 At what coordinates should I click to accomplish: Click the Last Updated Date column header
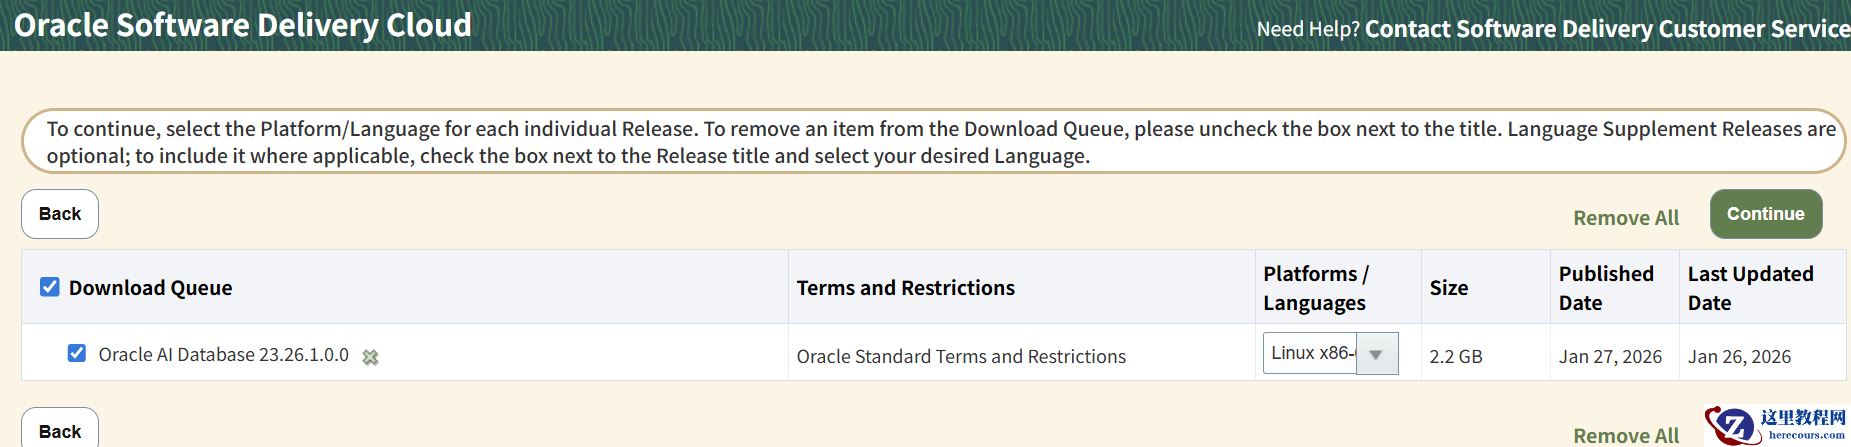coord(1750,288)
